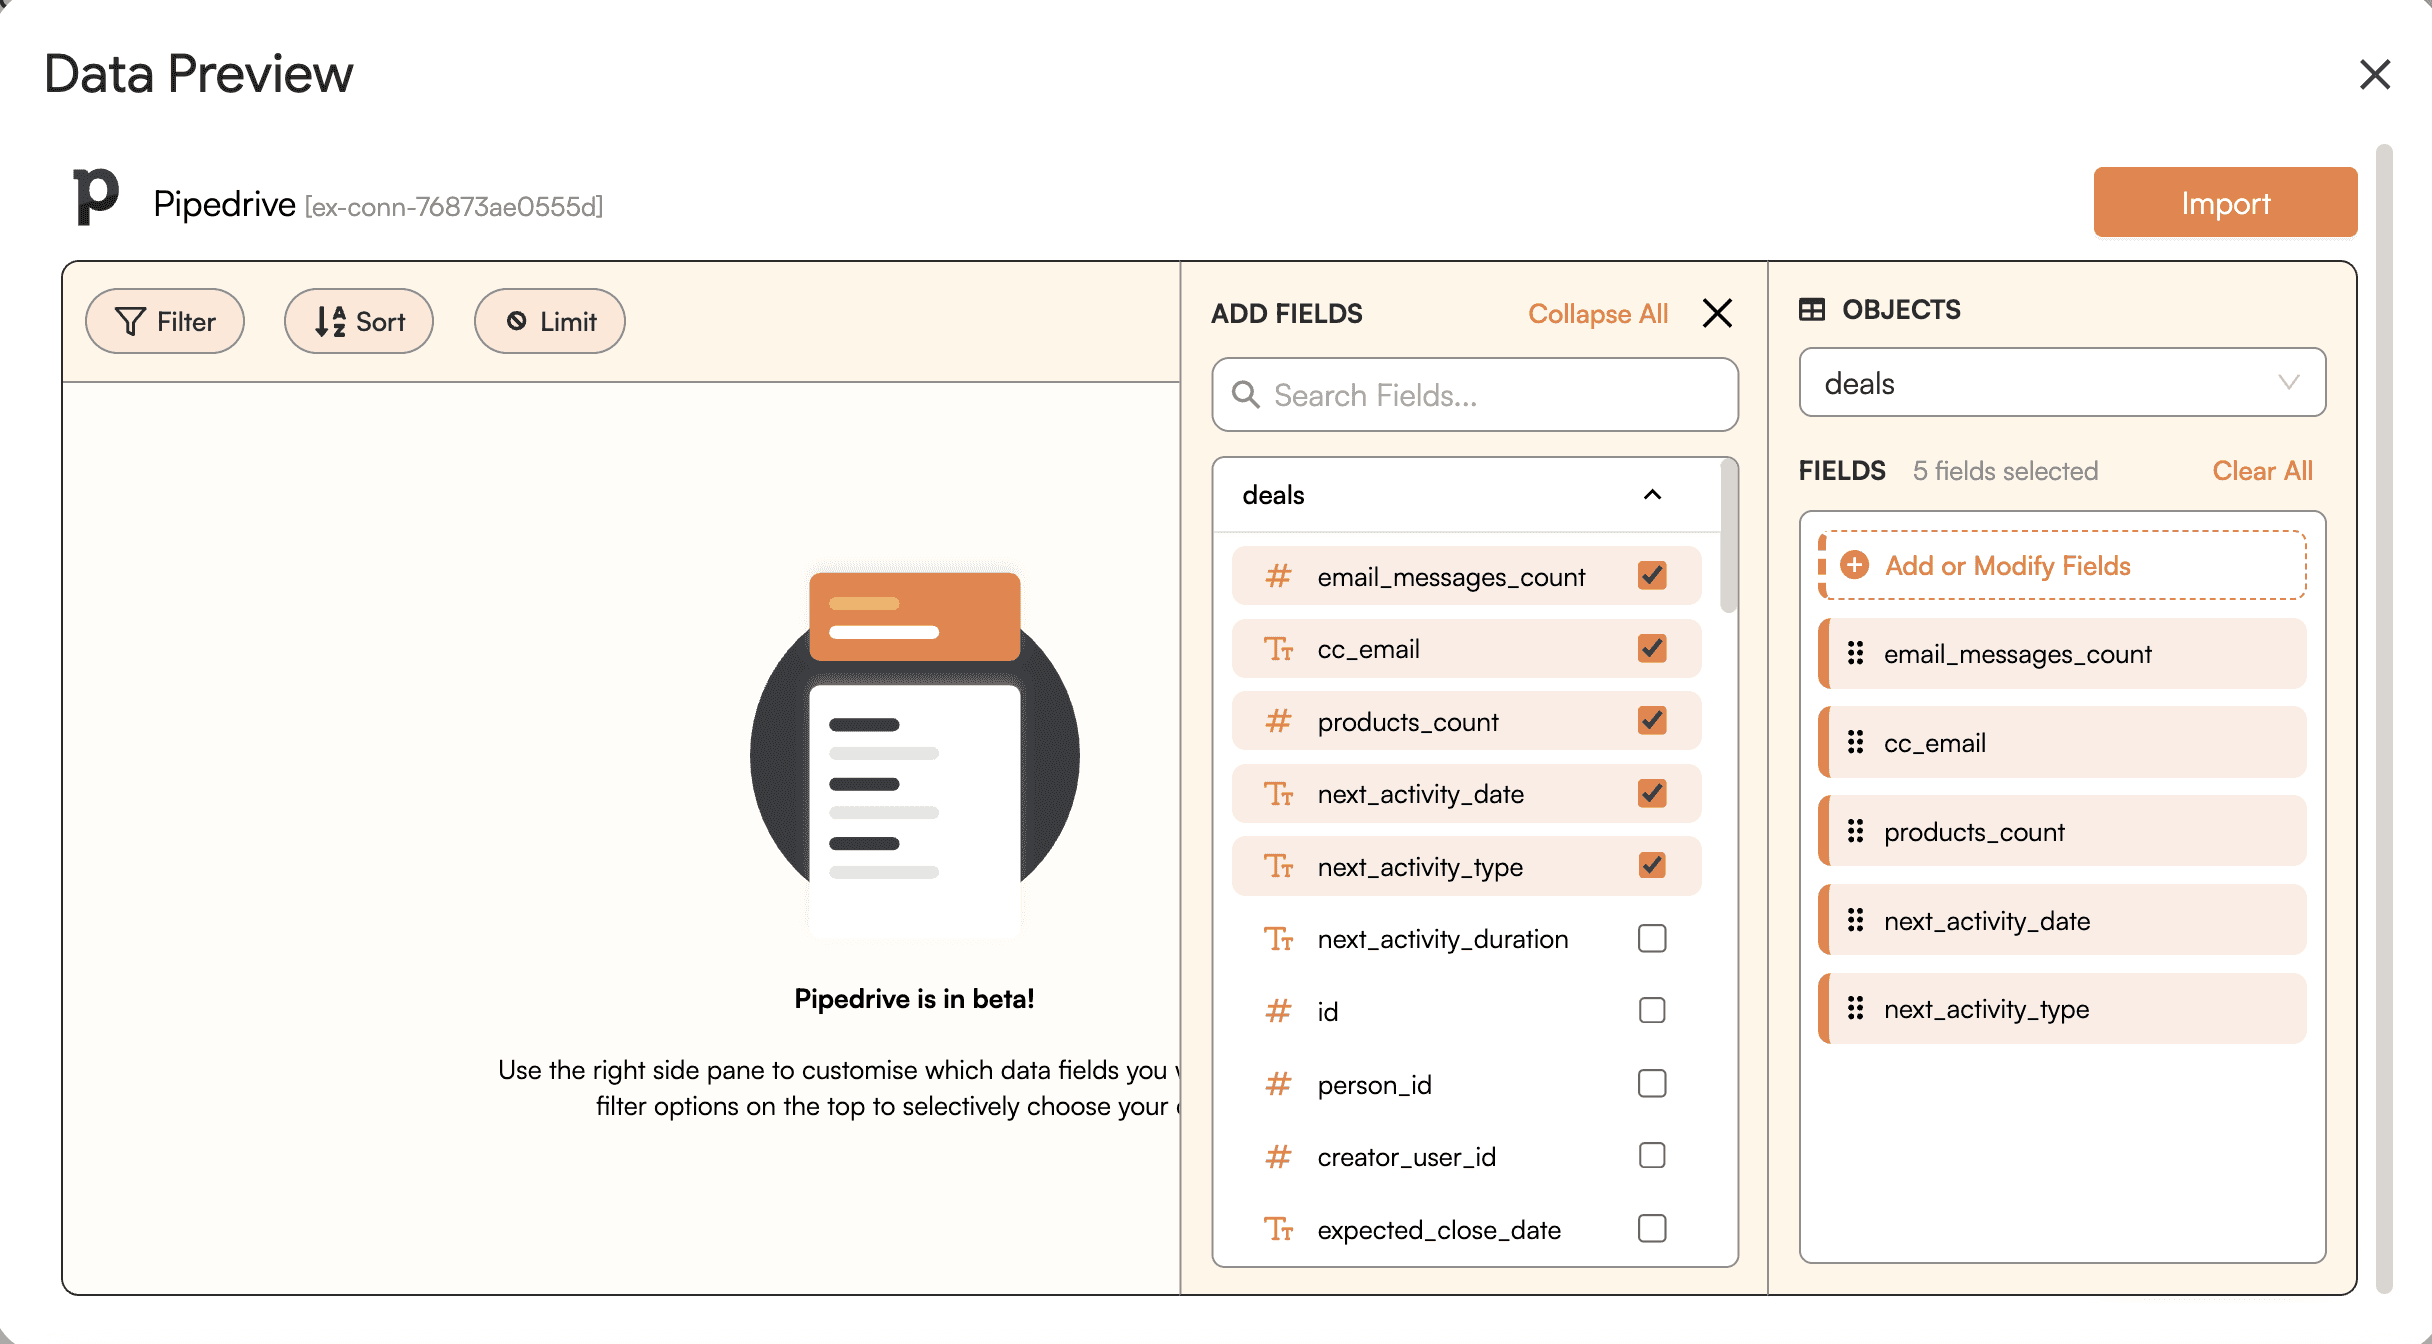Open the Sort options
Screen dimensions: 2432x1344
click(x=359, y=321)
